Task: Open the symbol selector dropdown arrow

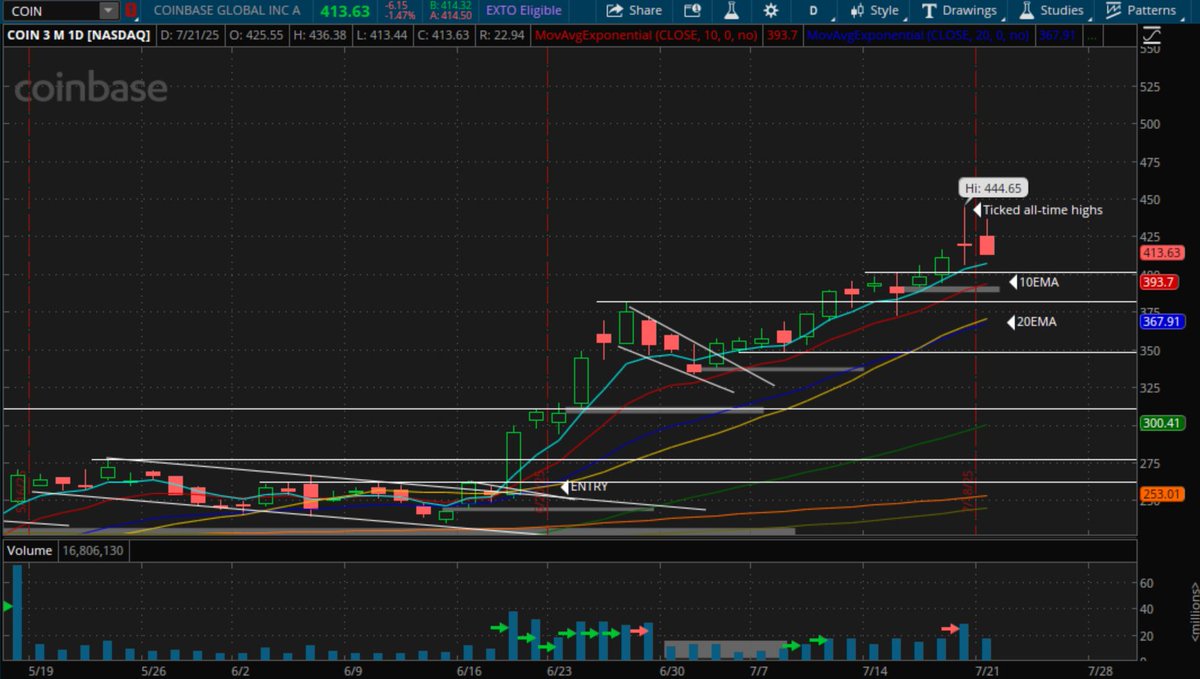Action: (108, 11)
